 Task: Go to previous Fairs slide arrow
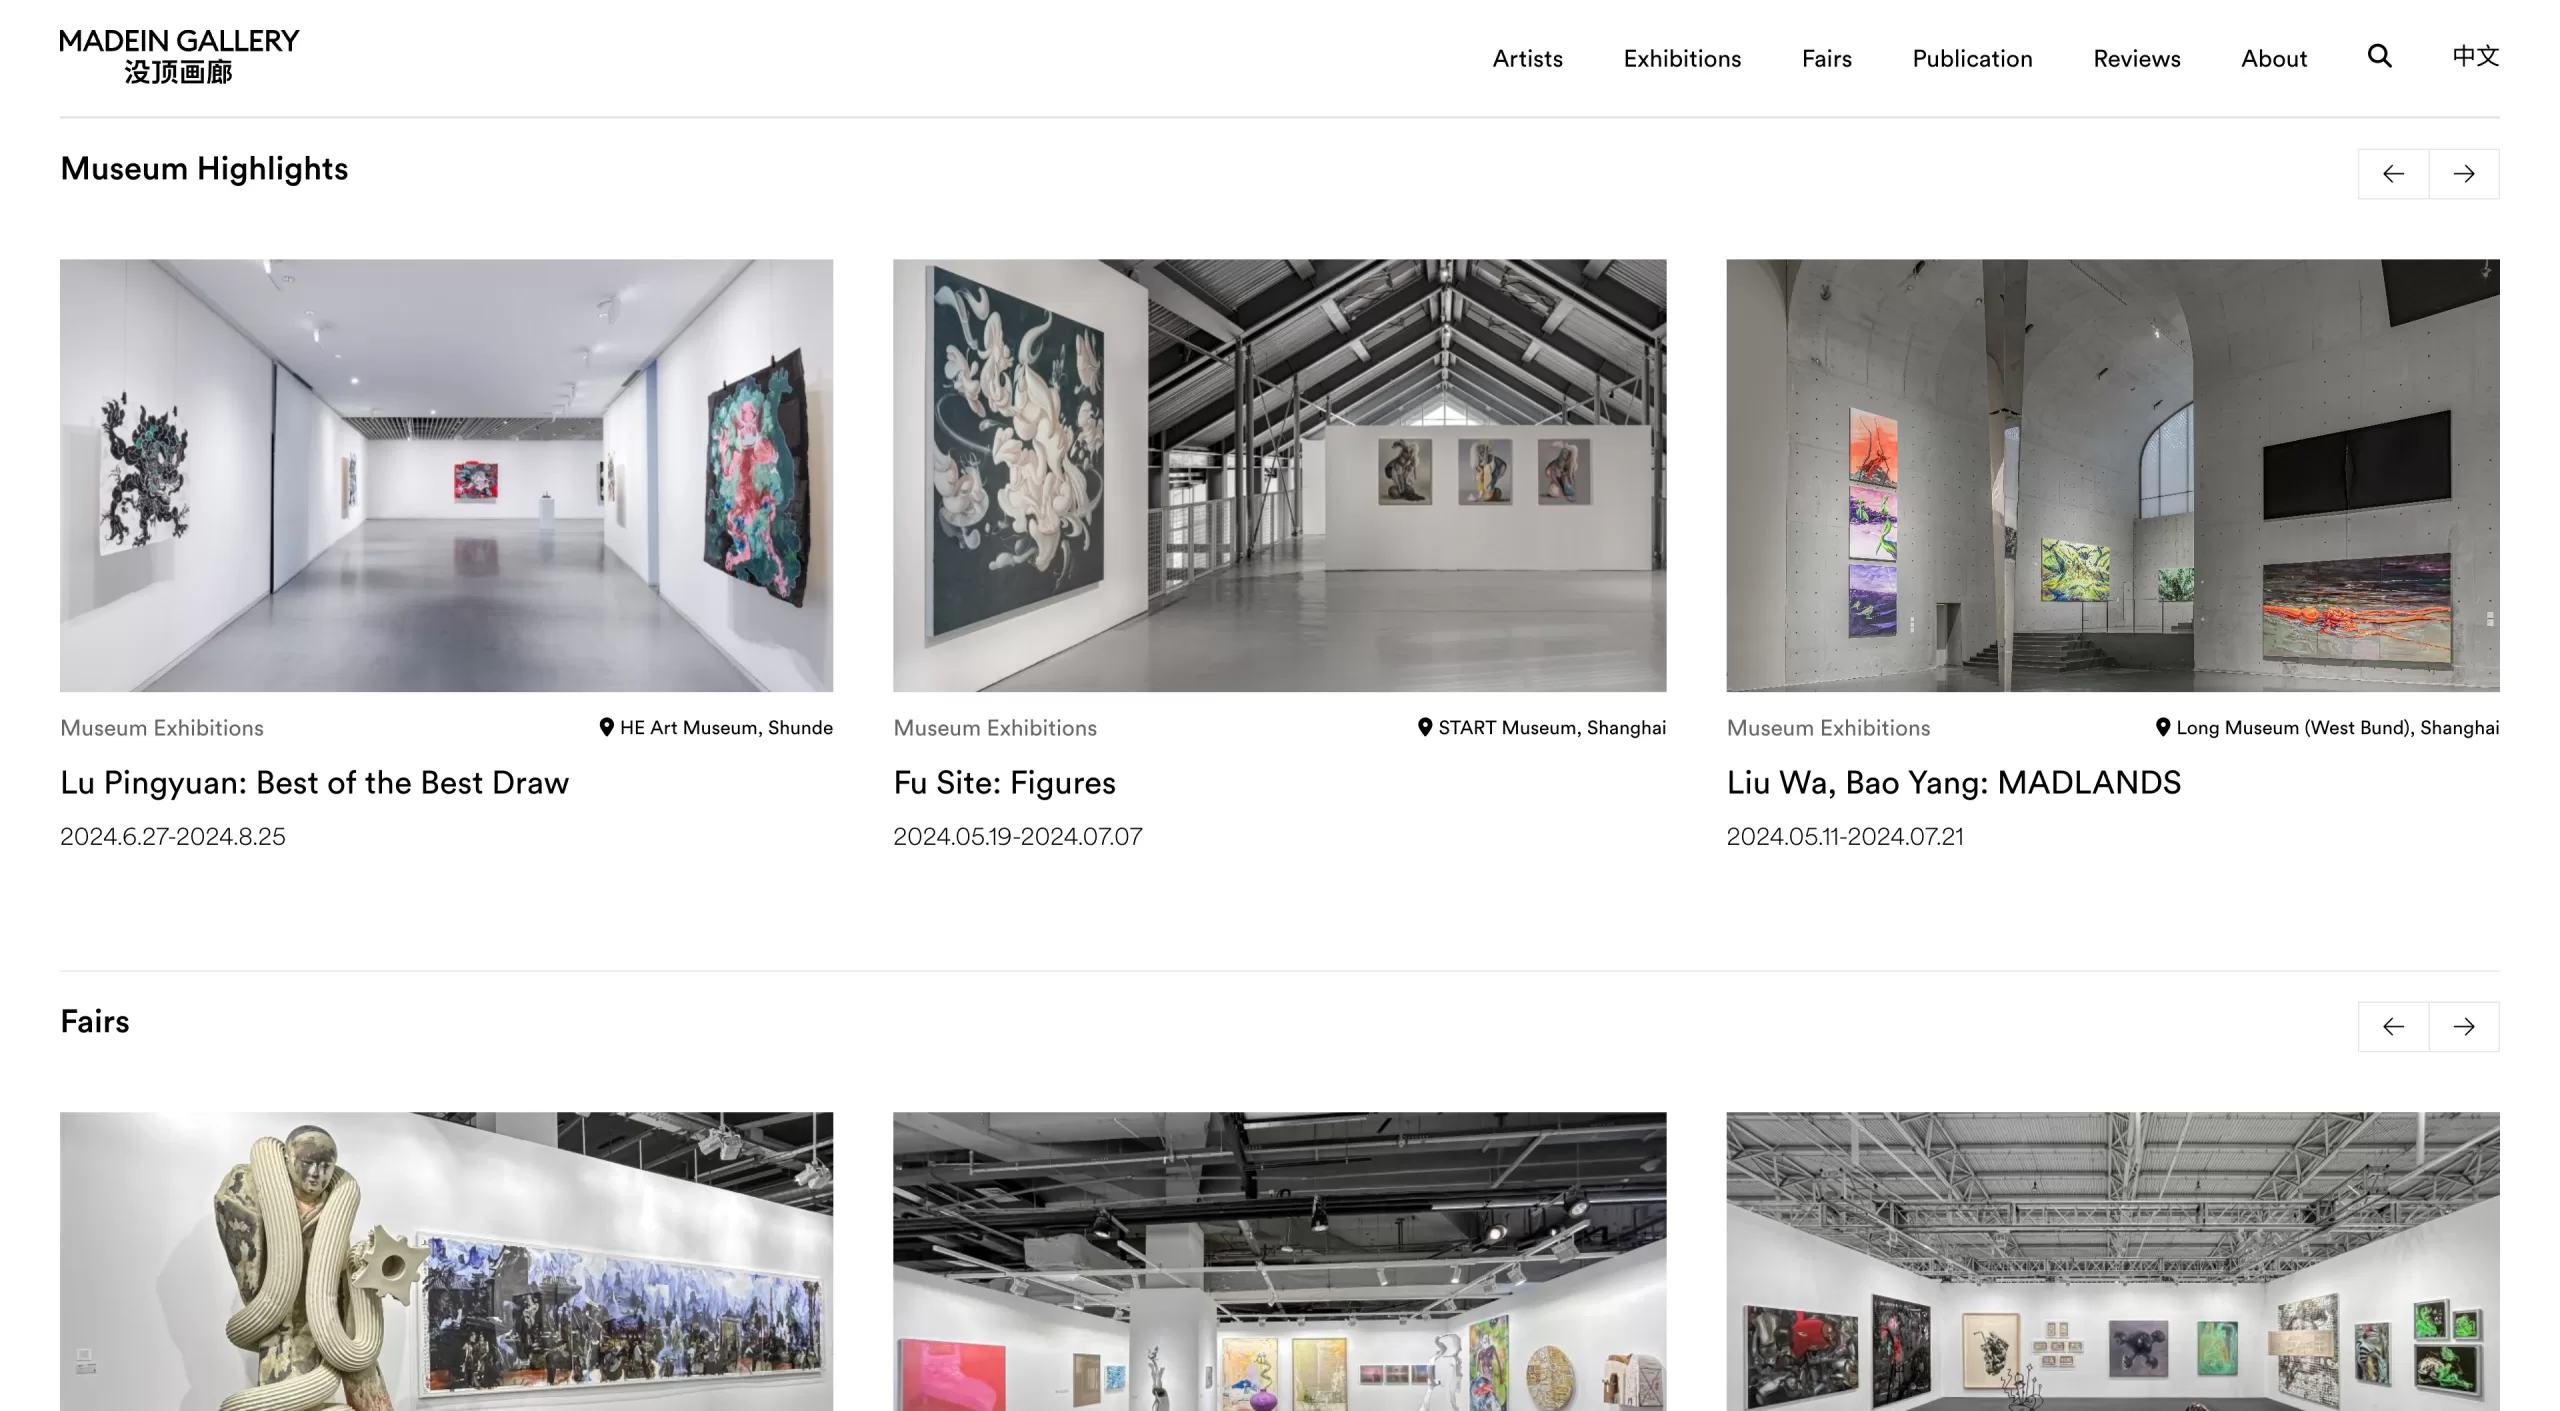click(x=2393, y=1026)
